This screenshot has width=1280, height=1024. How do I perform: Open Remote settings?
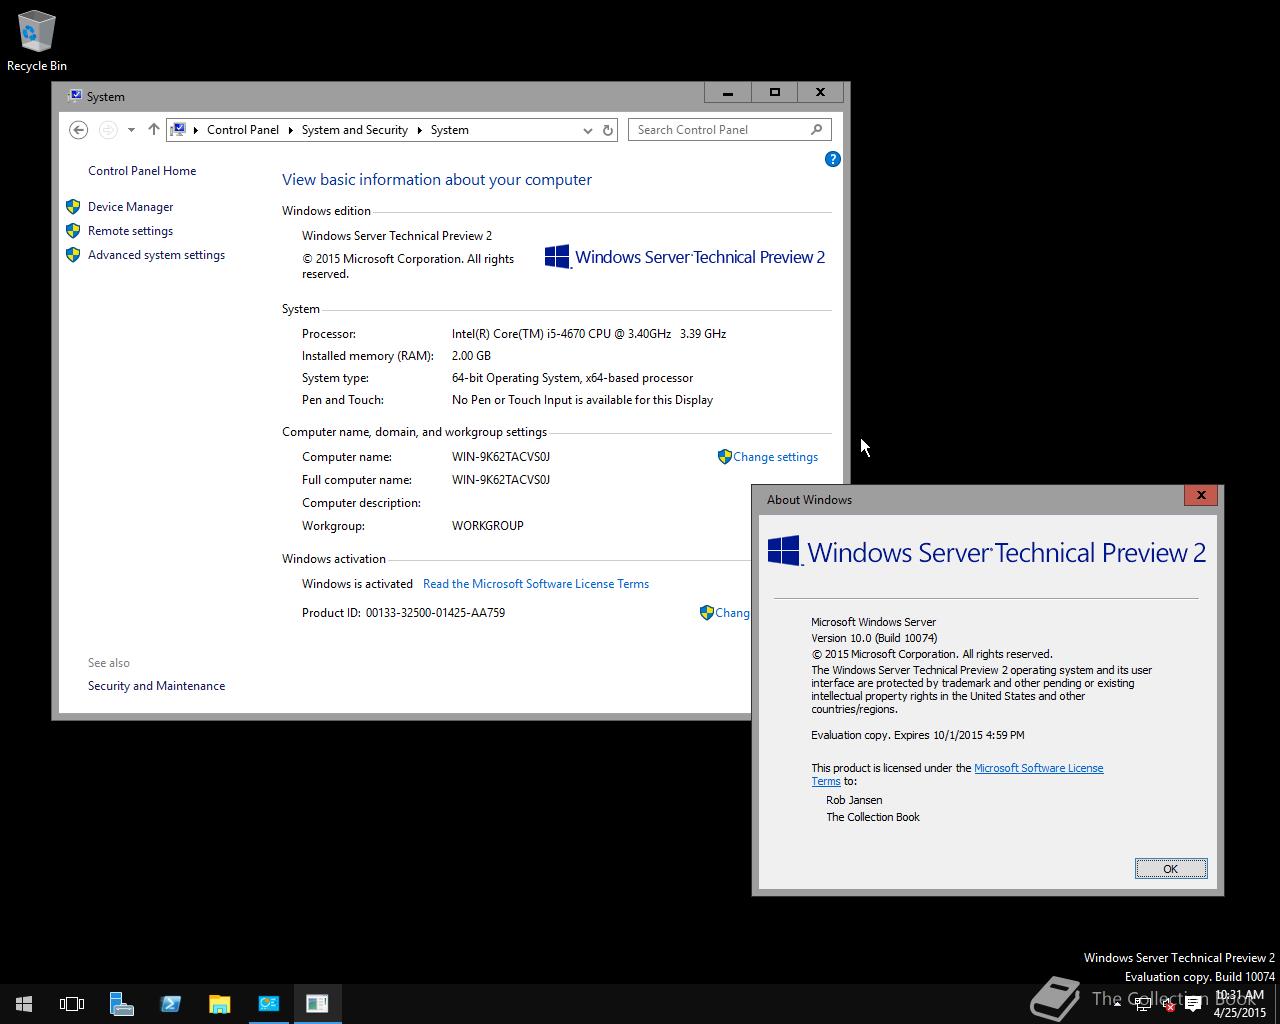130,231
